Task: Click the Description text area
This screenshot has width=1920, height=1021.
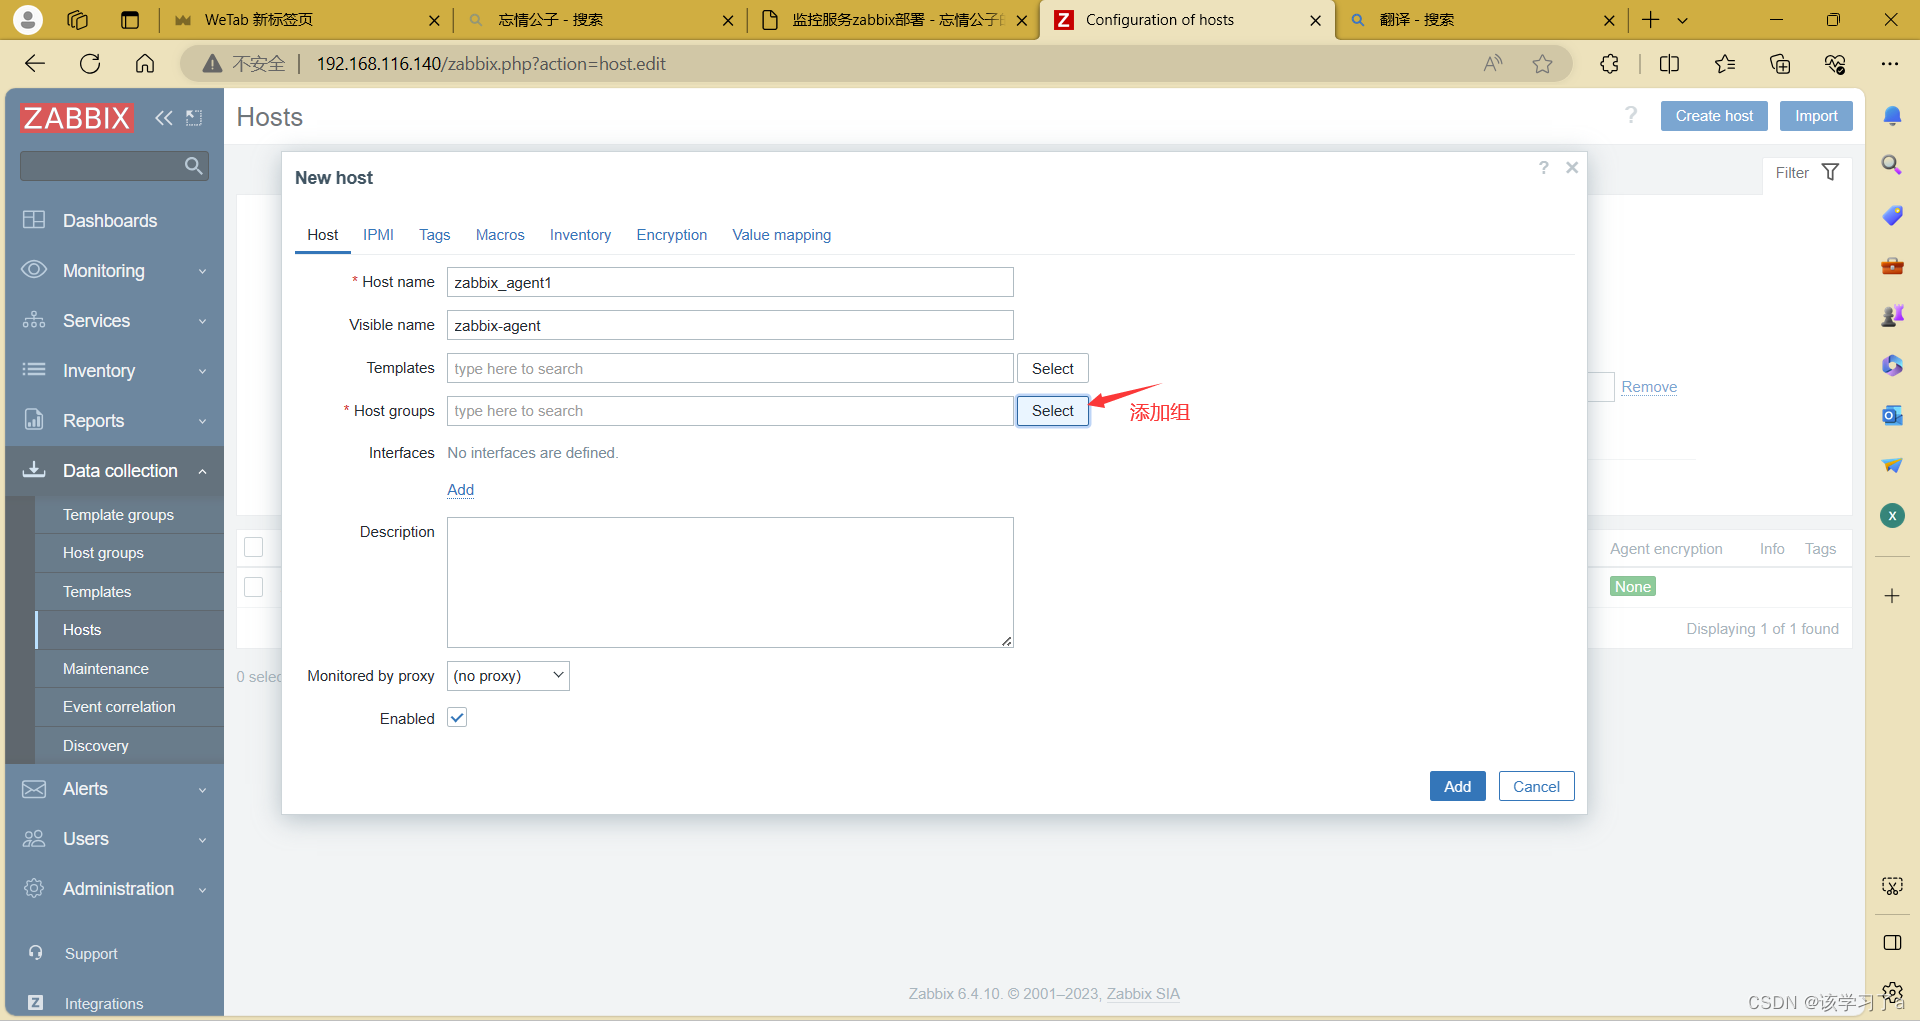Action: tap(730, 582)
